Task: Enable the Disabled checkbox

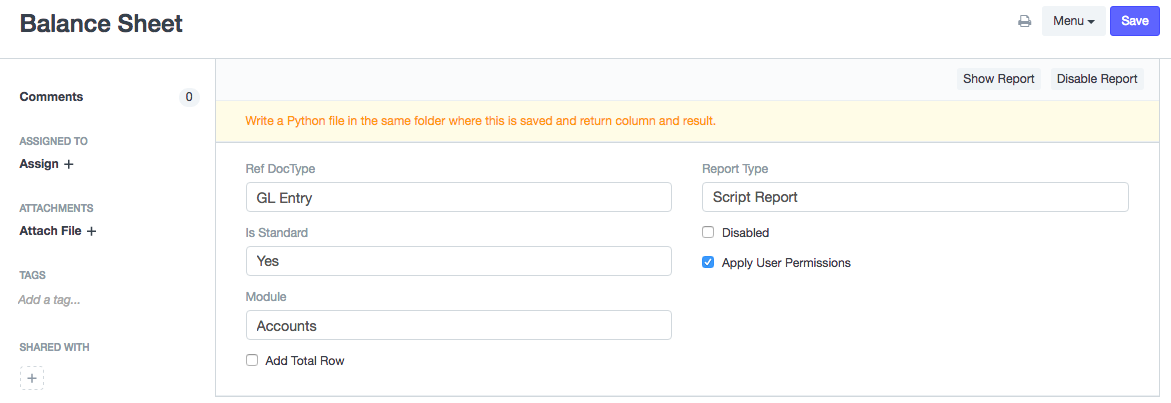Action: [x=708, y=233]
